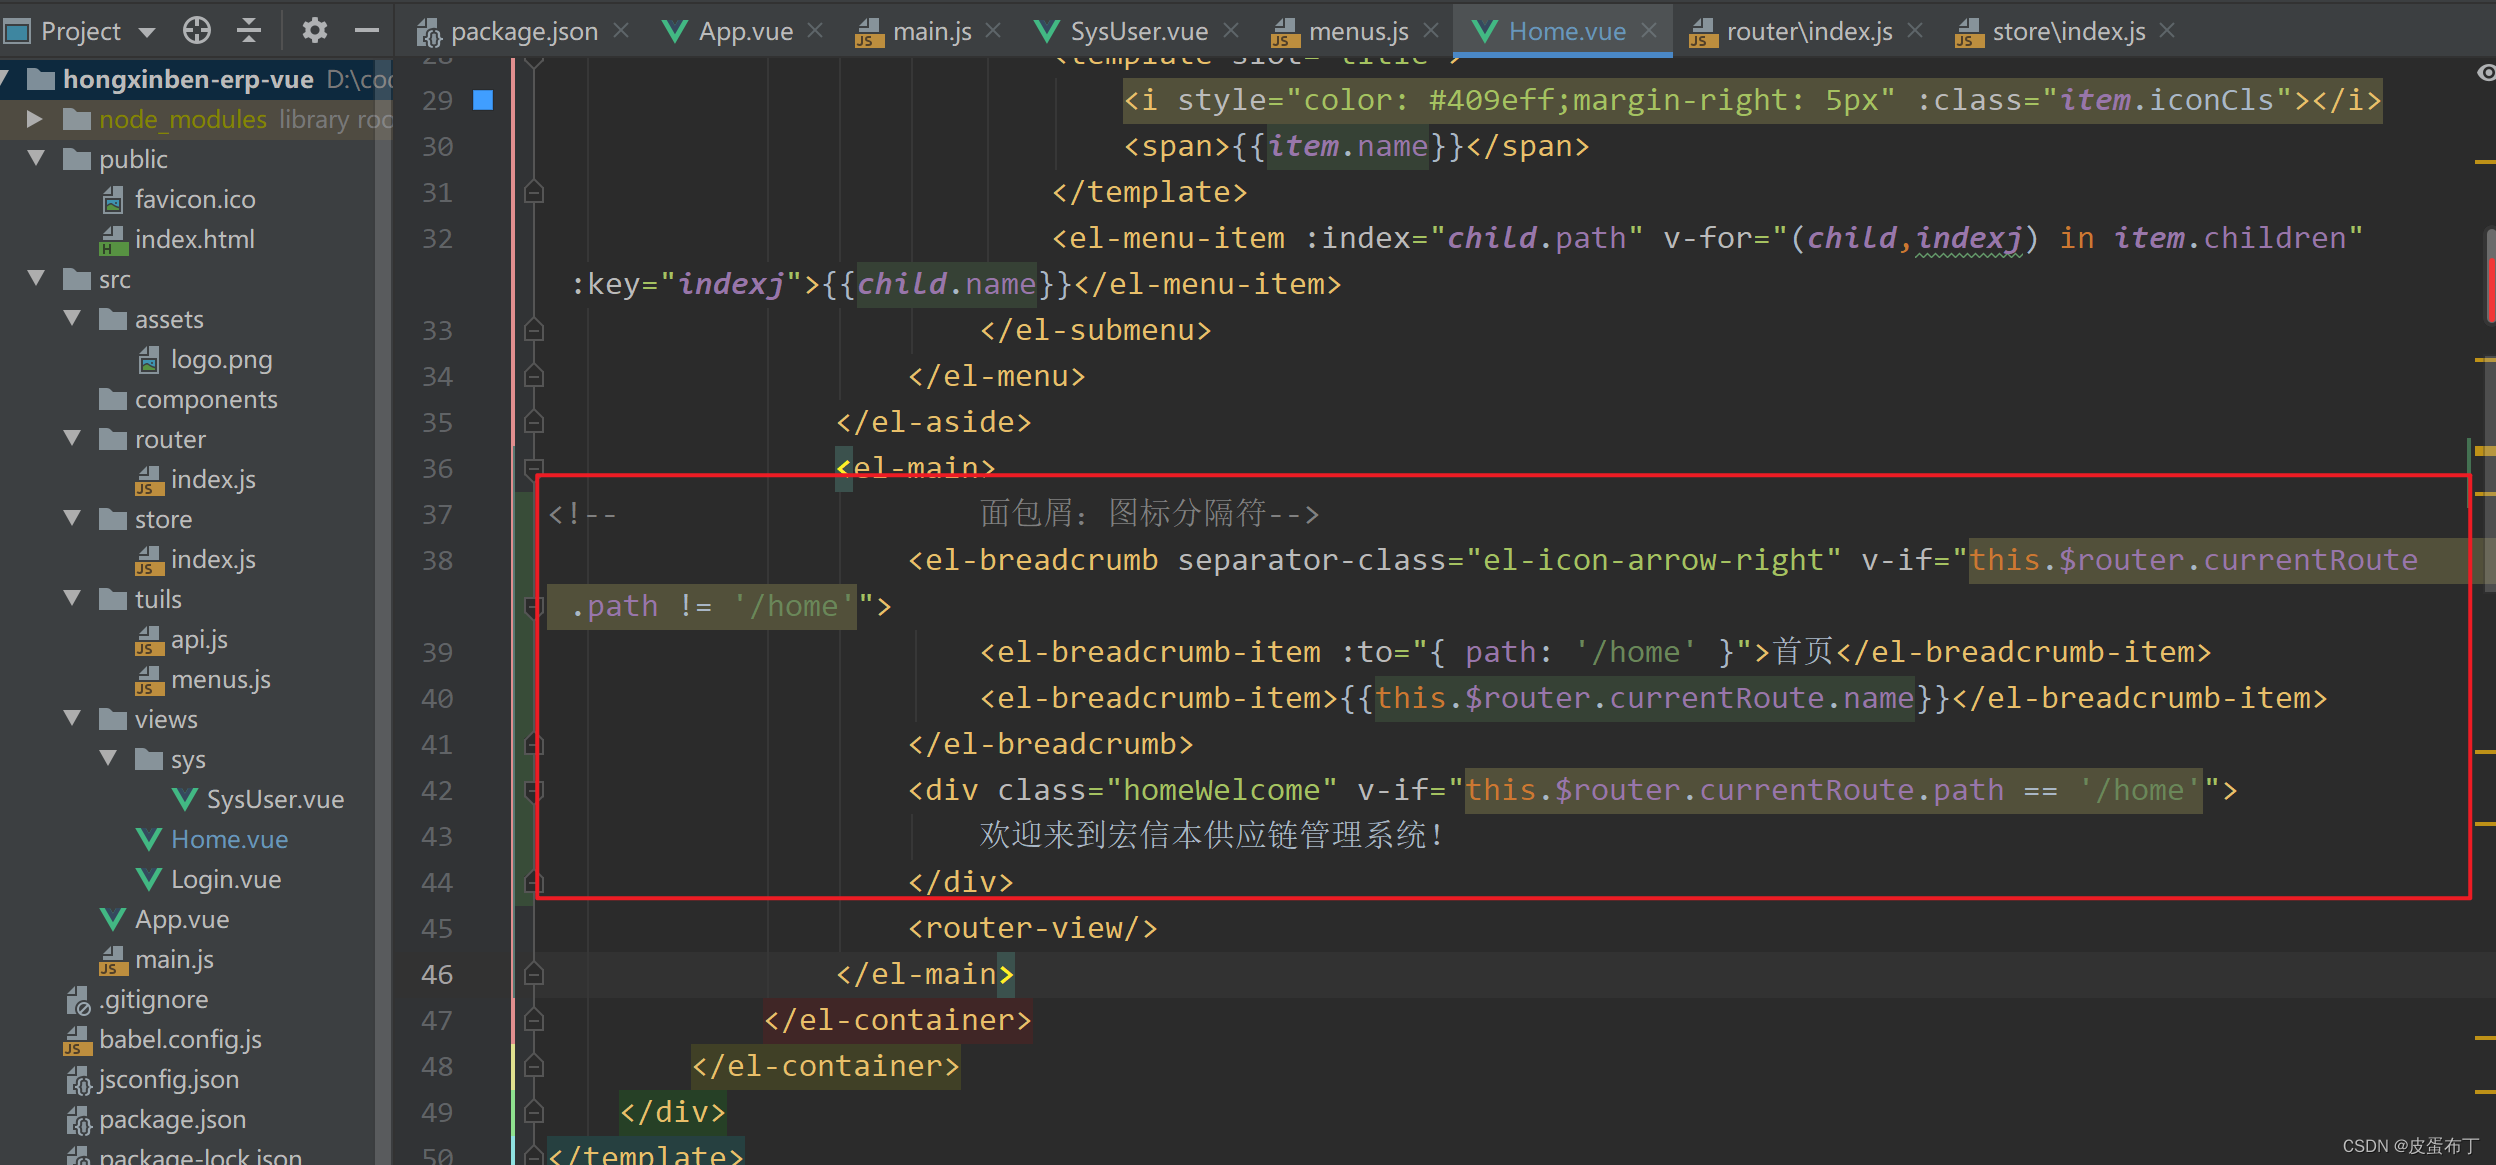This screenshot has width=2496, height=1165.
Task: Collapse the views folder
Action: [x=72, y=718]
